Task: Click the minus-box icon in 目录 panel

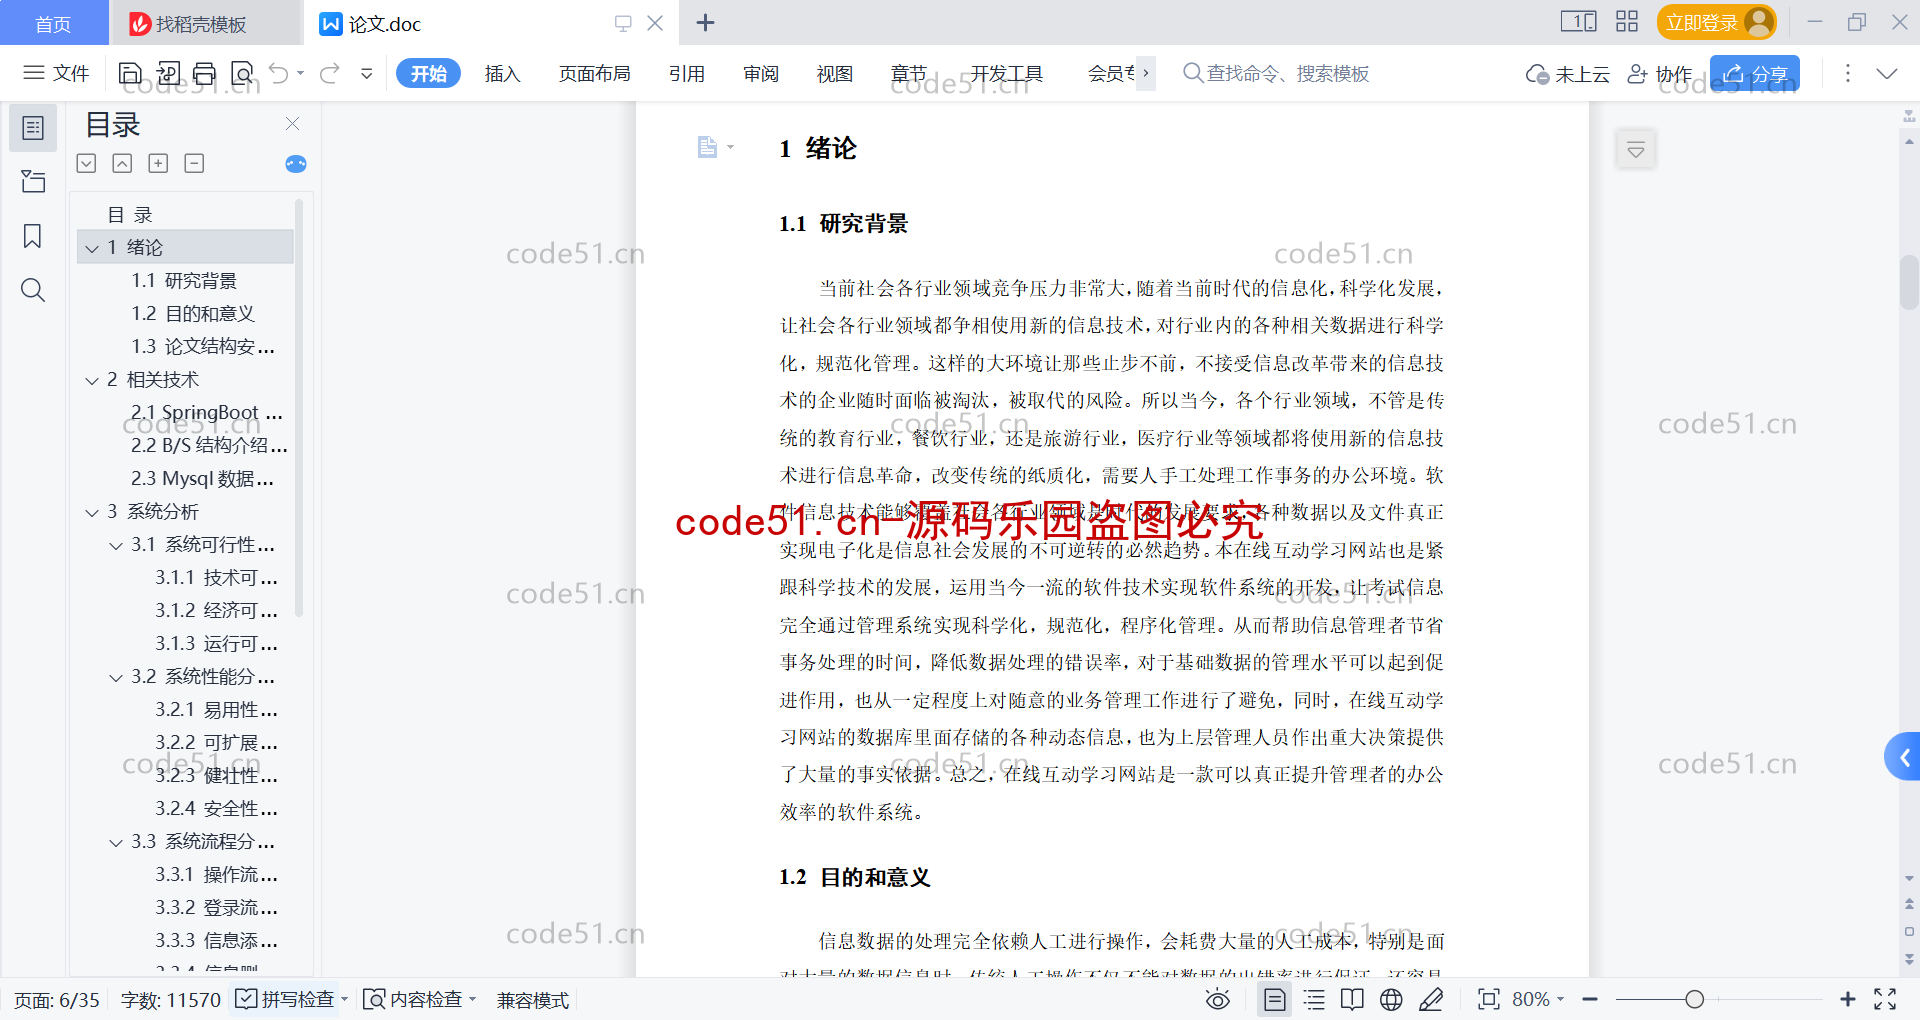Action: [x=194, y=163]
